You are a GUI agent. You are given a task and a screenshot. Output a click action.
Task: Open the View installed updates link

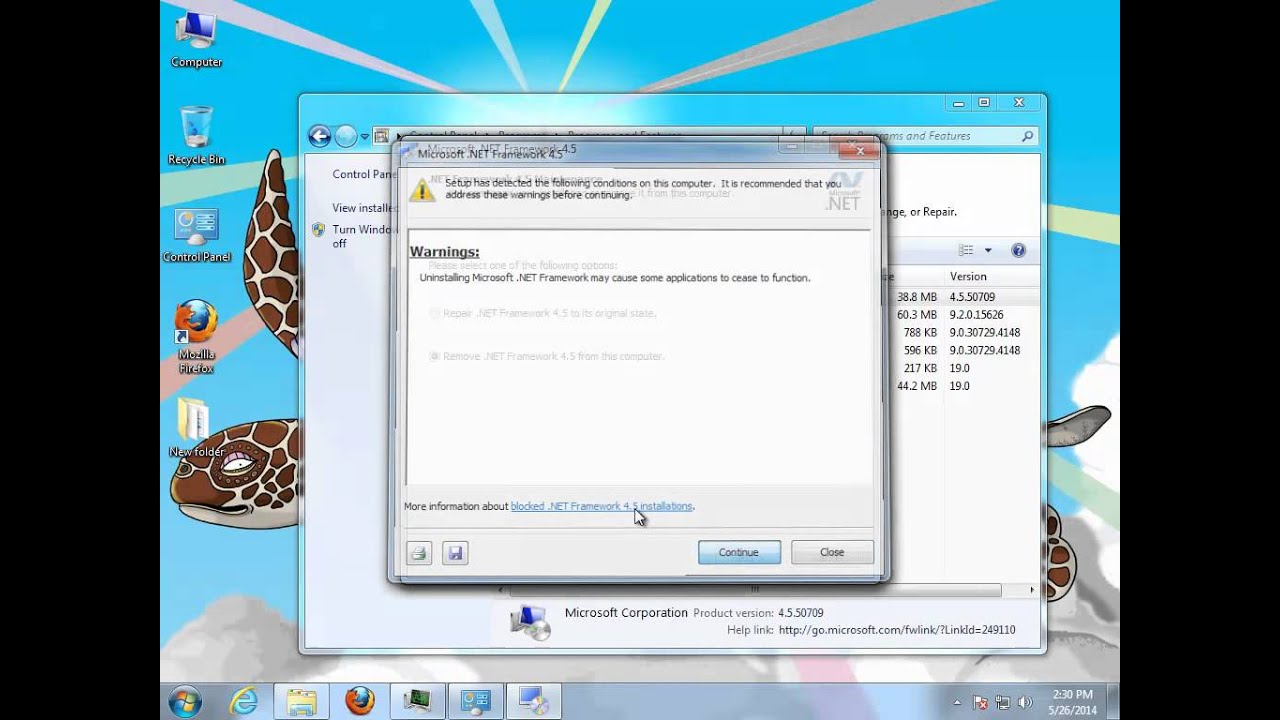click(364, 208)
